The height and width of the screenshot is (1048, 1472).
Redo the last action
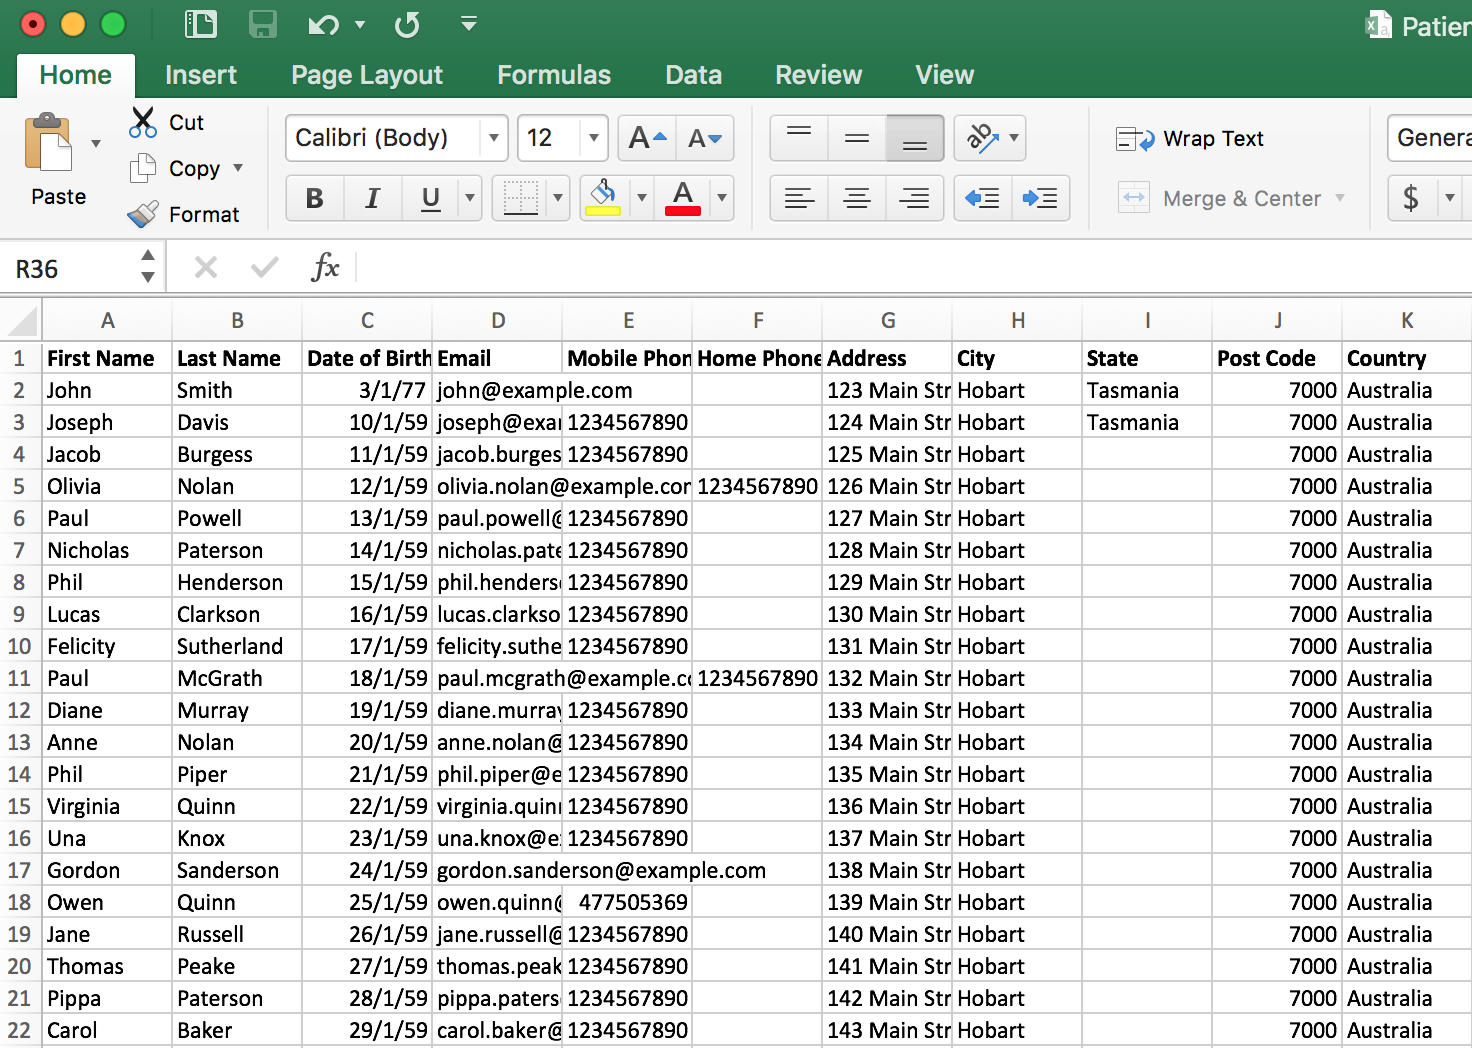(x=407, y=24)
